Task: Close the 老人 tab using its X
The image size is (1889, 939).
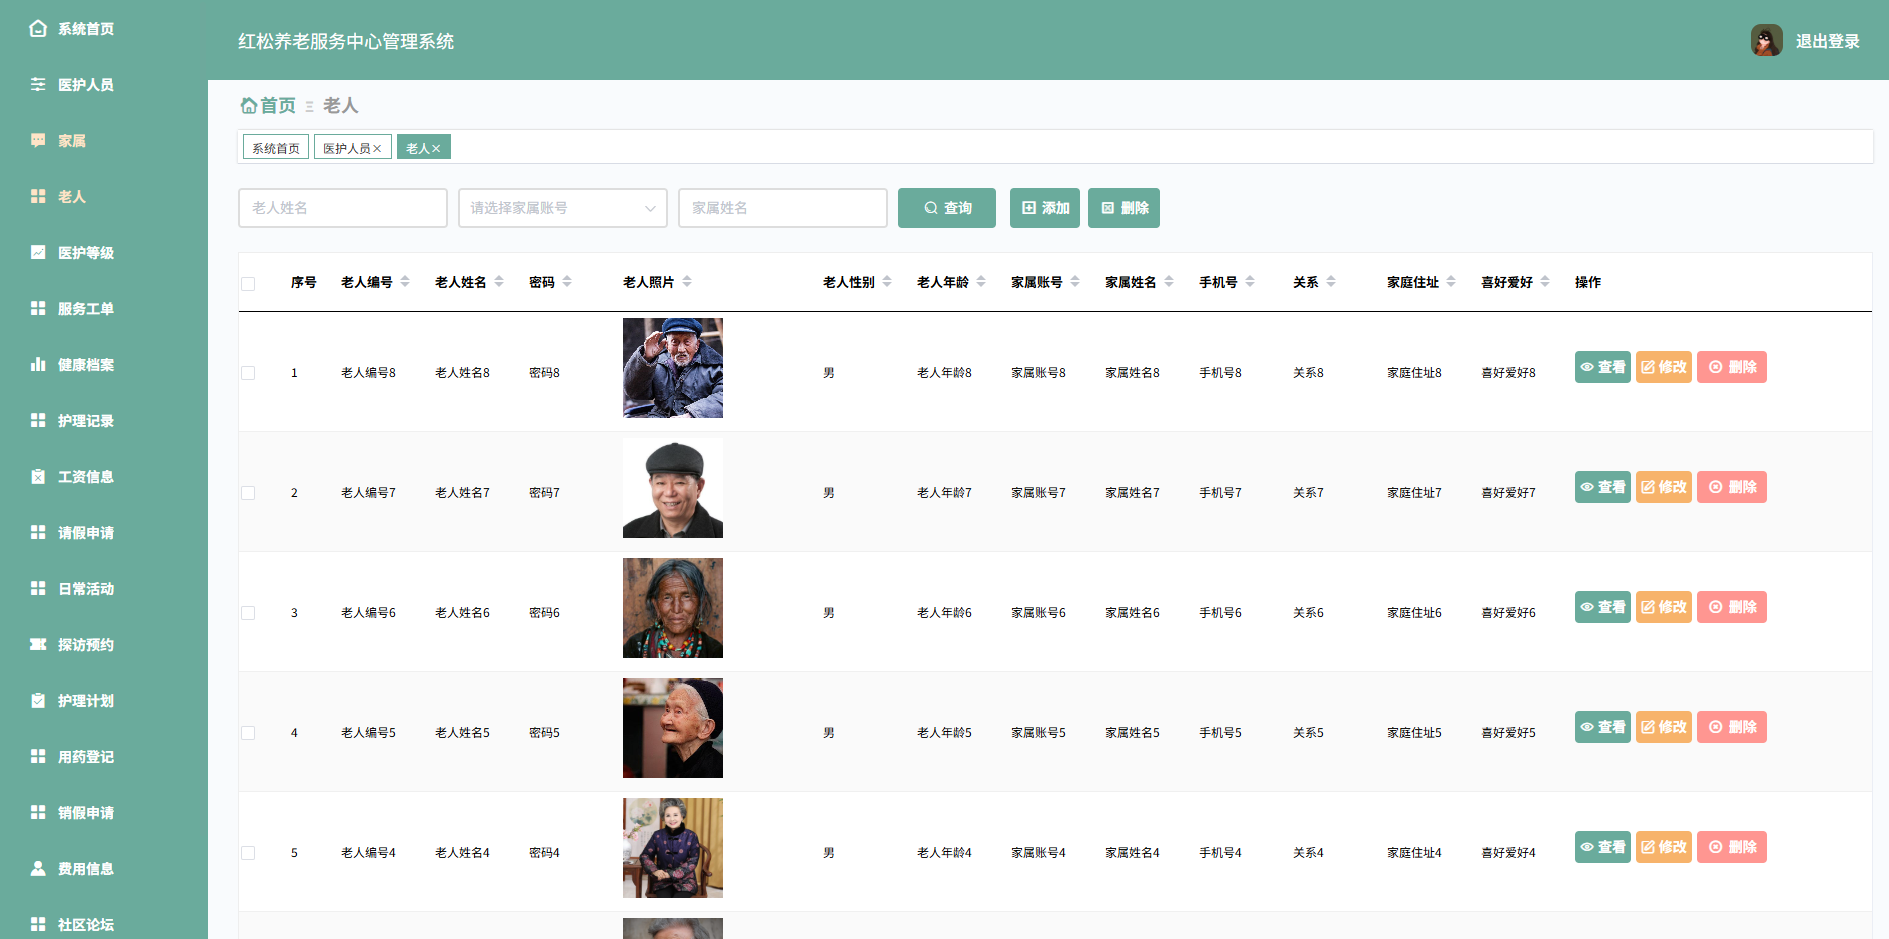Action: 436,149
